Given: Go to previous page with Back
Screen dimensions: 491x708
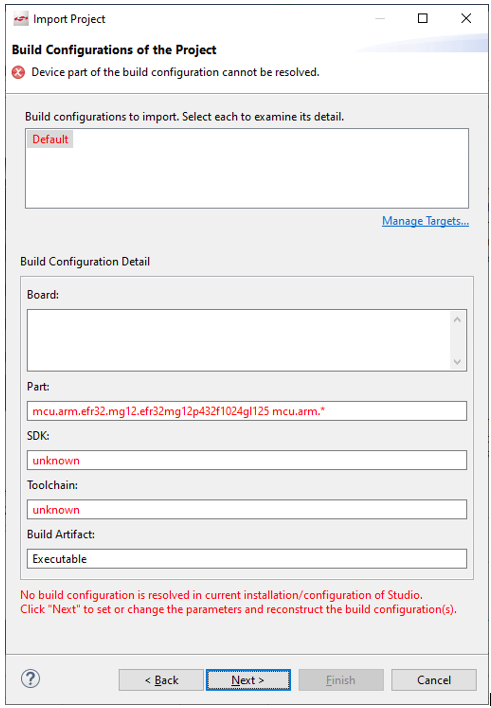Looking at the screenshot, I should pos(161,680).
